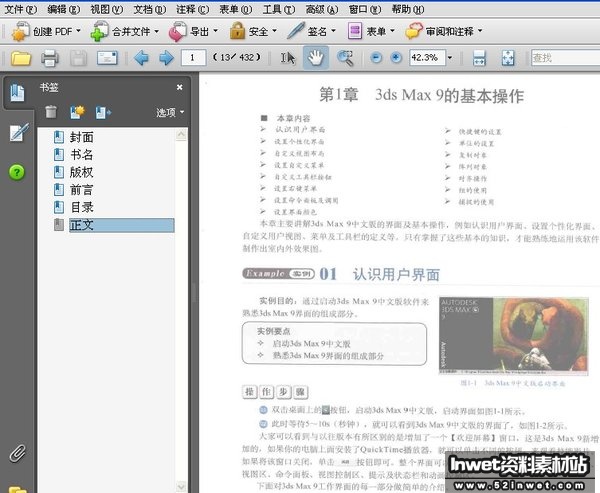Screen dimensions: 600x493
Task: Select the 前言 bookmark
Action: pos(82,190)
